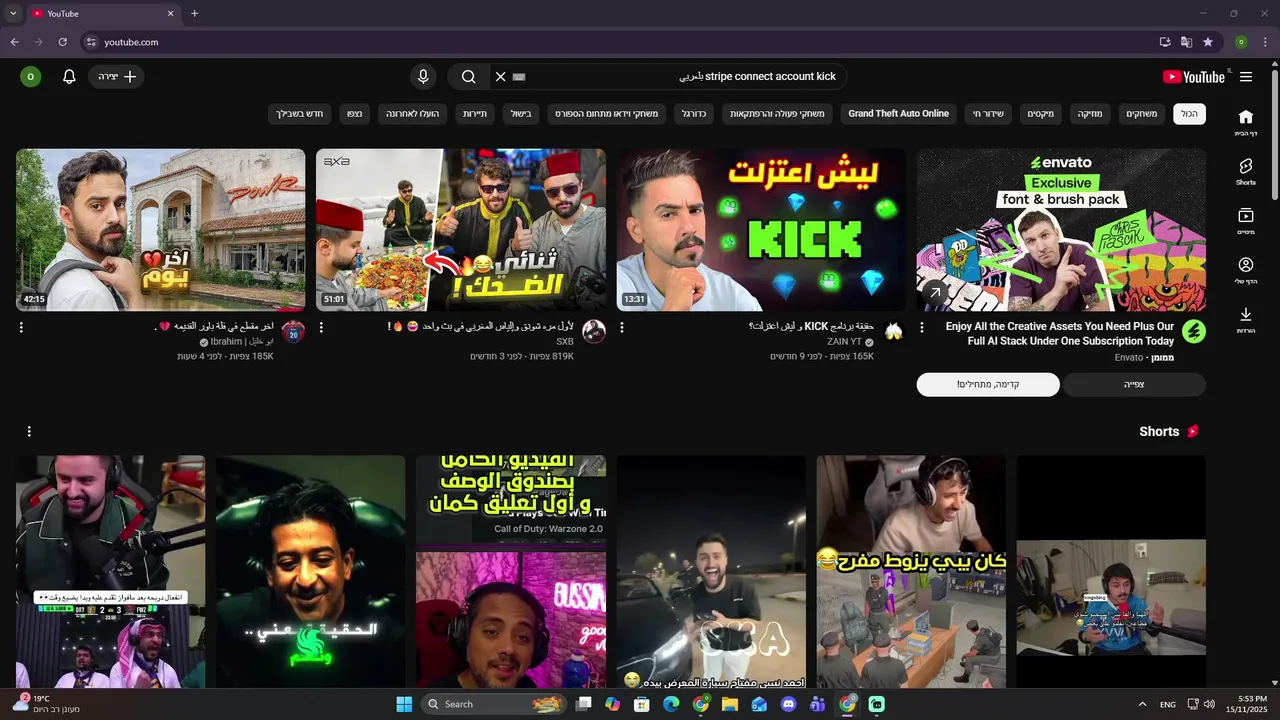Select the הועלו לאחרונה filter chip
The height and width of the screenshot is (720, 1280).
coord(414,114)
